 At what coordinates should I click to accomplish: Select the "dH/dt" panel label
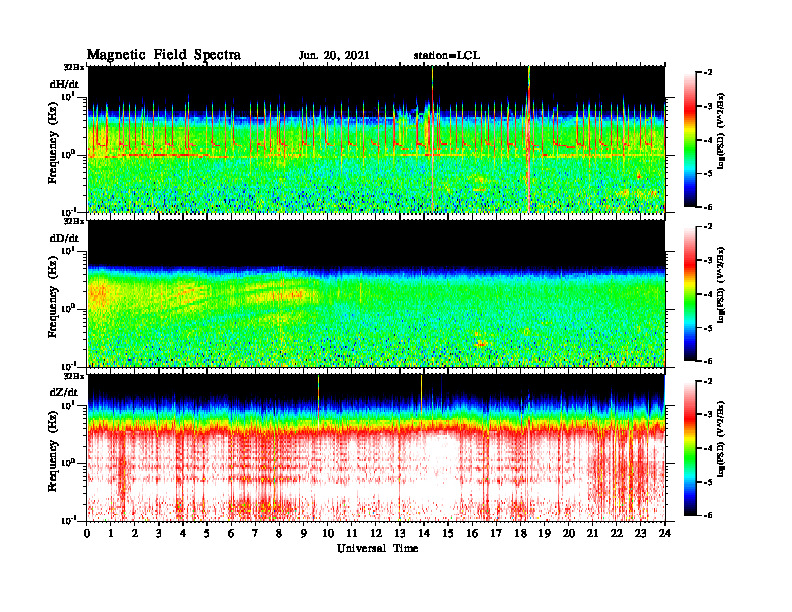pos(64,85)
